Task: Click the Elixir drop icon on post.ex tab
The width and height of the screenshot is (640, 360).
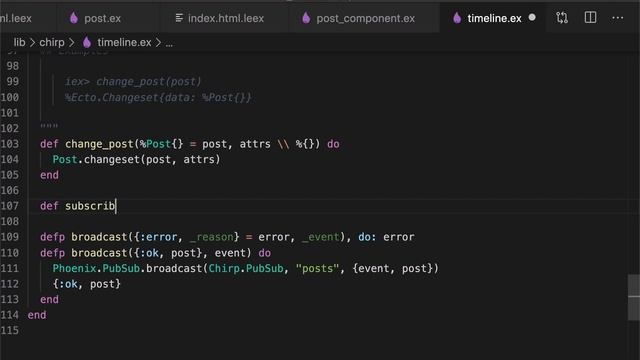Action: (x=74, y=18)
